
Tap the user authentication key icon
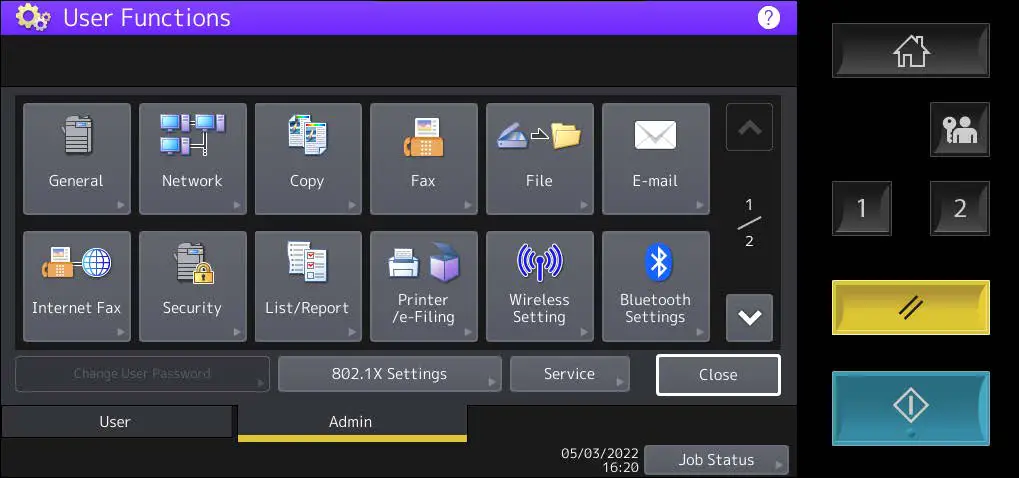tap(959, 129)
